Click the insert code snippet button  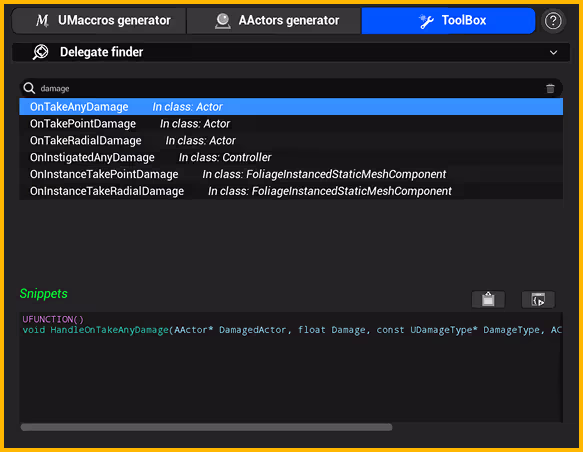coord(538,299)
